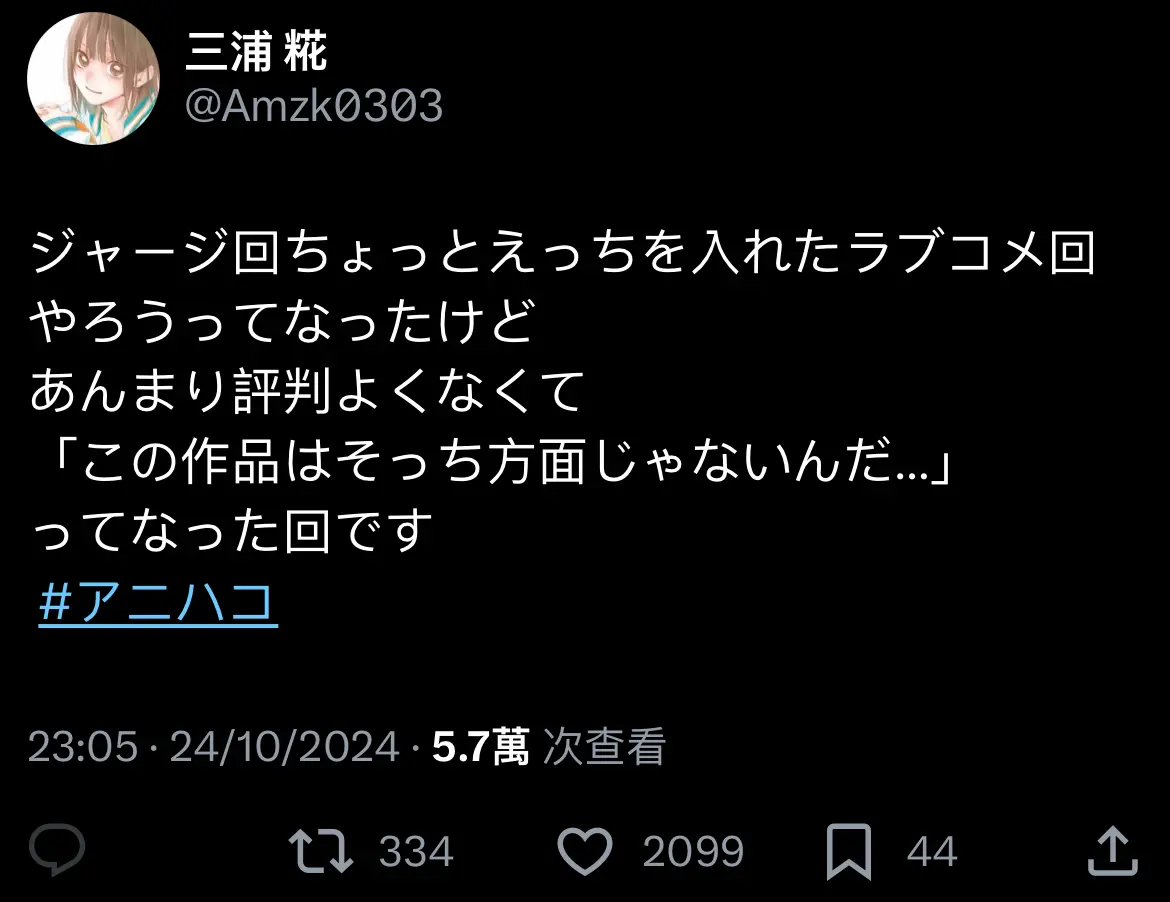Open the 三浦 糀 display name profile
This screenshot has height=902, width=1170.
(x=256, y=51)
